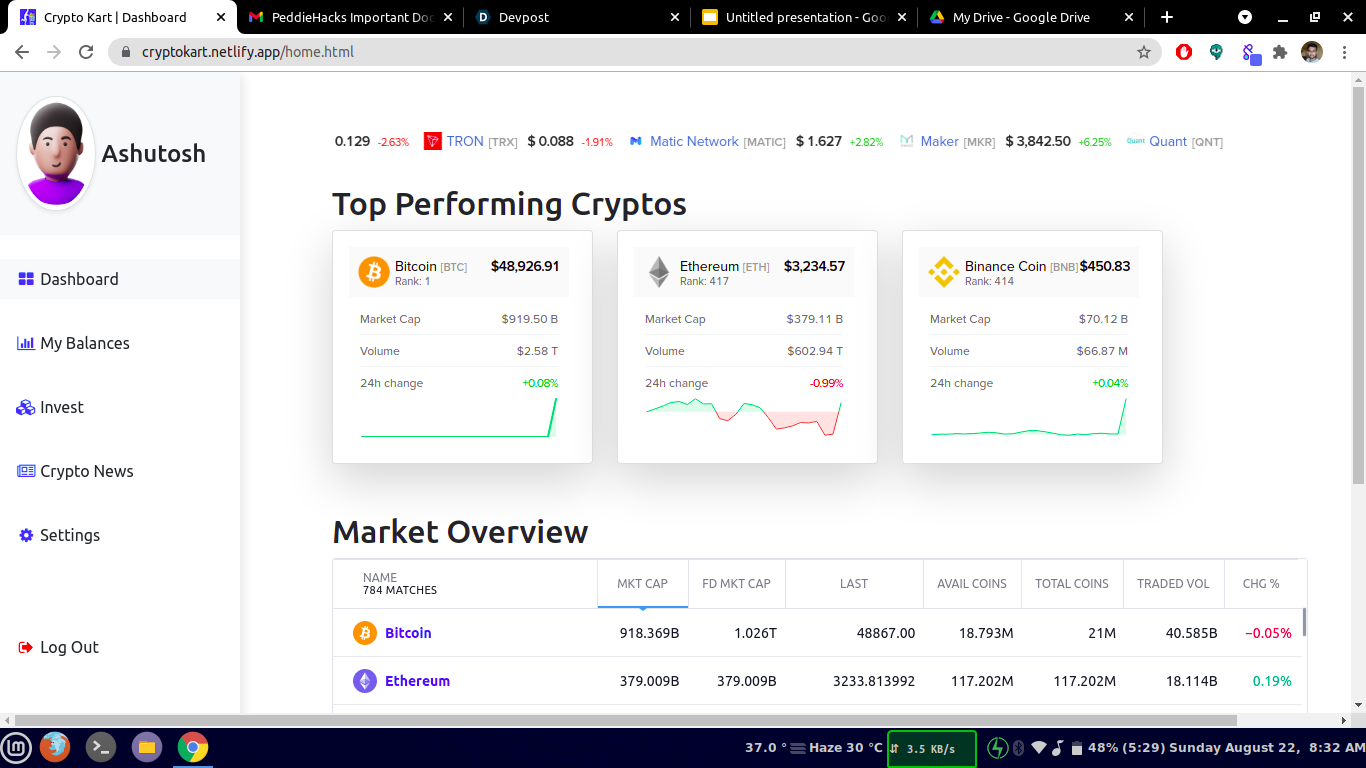The width and height of the screenshot is (1366, 768).
Task: Switch to the My Drive Google Drive tab
Action: pos(1031,17)
